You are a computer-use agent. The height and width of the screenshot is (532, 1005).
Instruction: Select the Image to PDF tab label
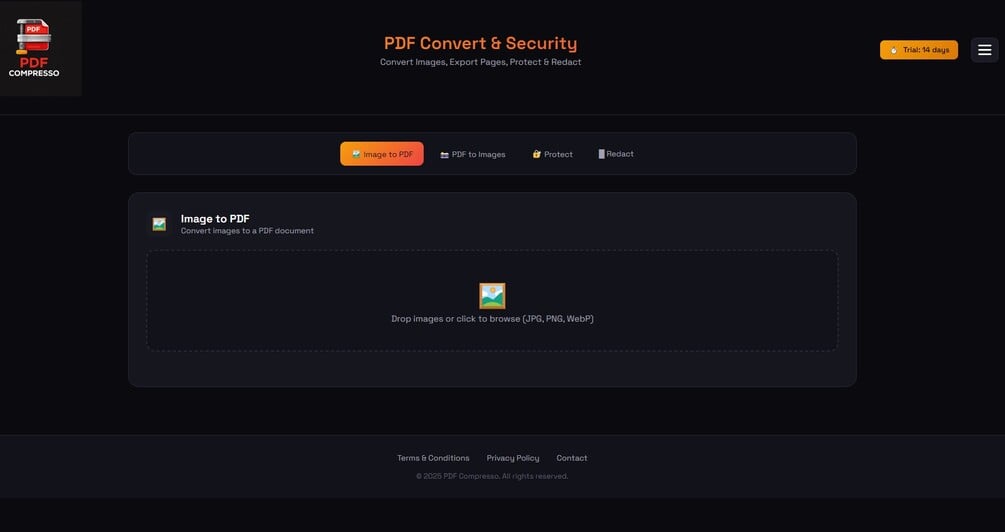[x=388, y=155]
